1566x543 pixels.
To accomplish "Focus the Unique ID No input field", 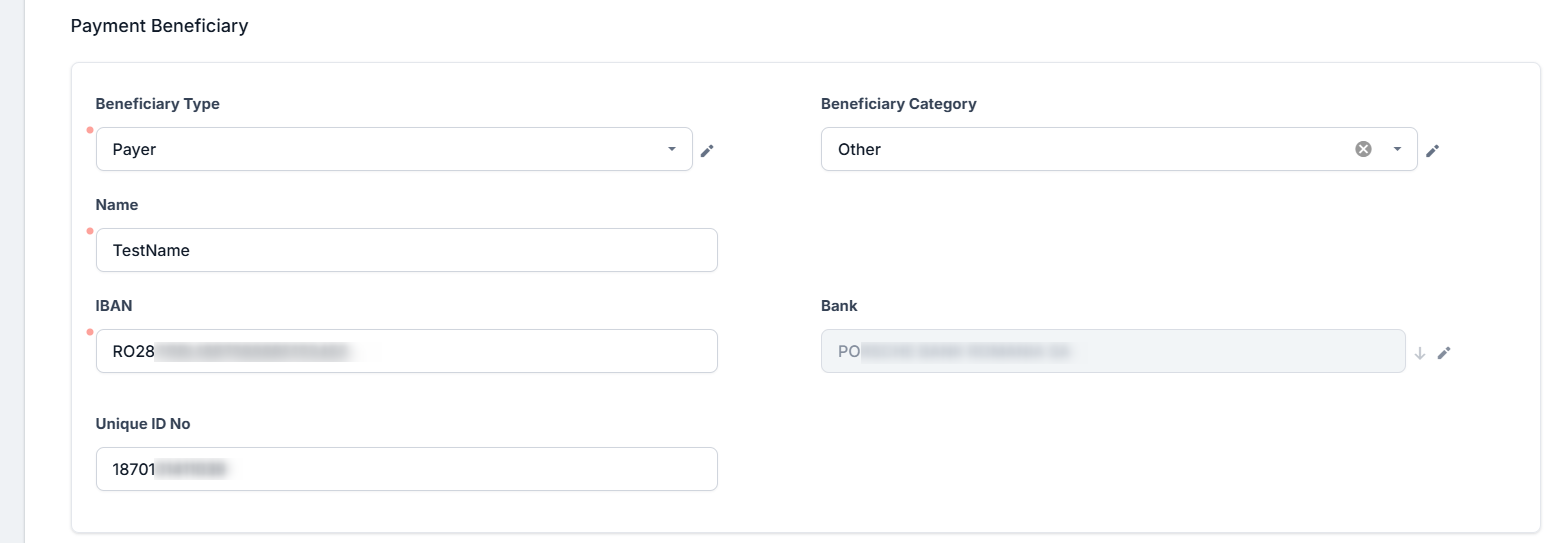I will click(406, 469).
